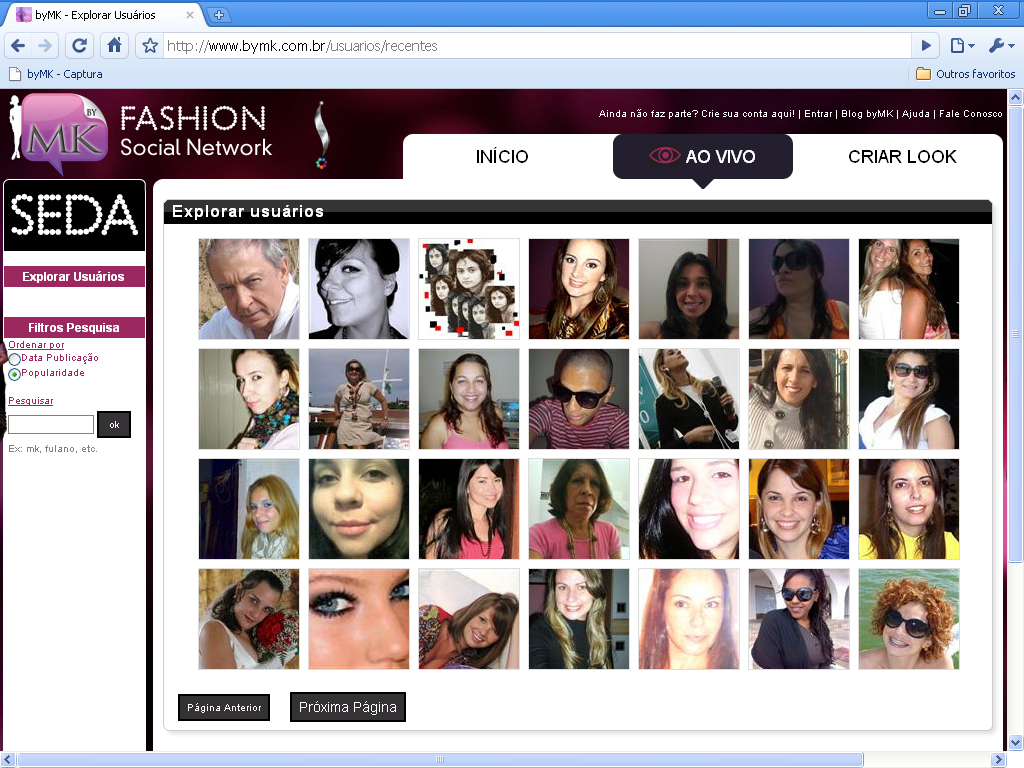
Task: Select Popularidade sort option
Action: 15,374
